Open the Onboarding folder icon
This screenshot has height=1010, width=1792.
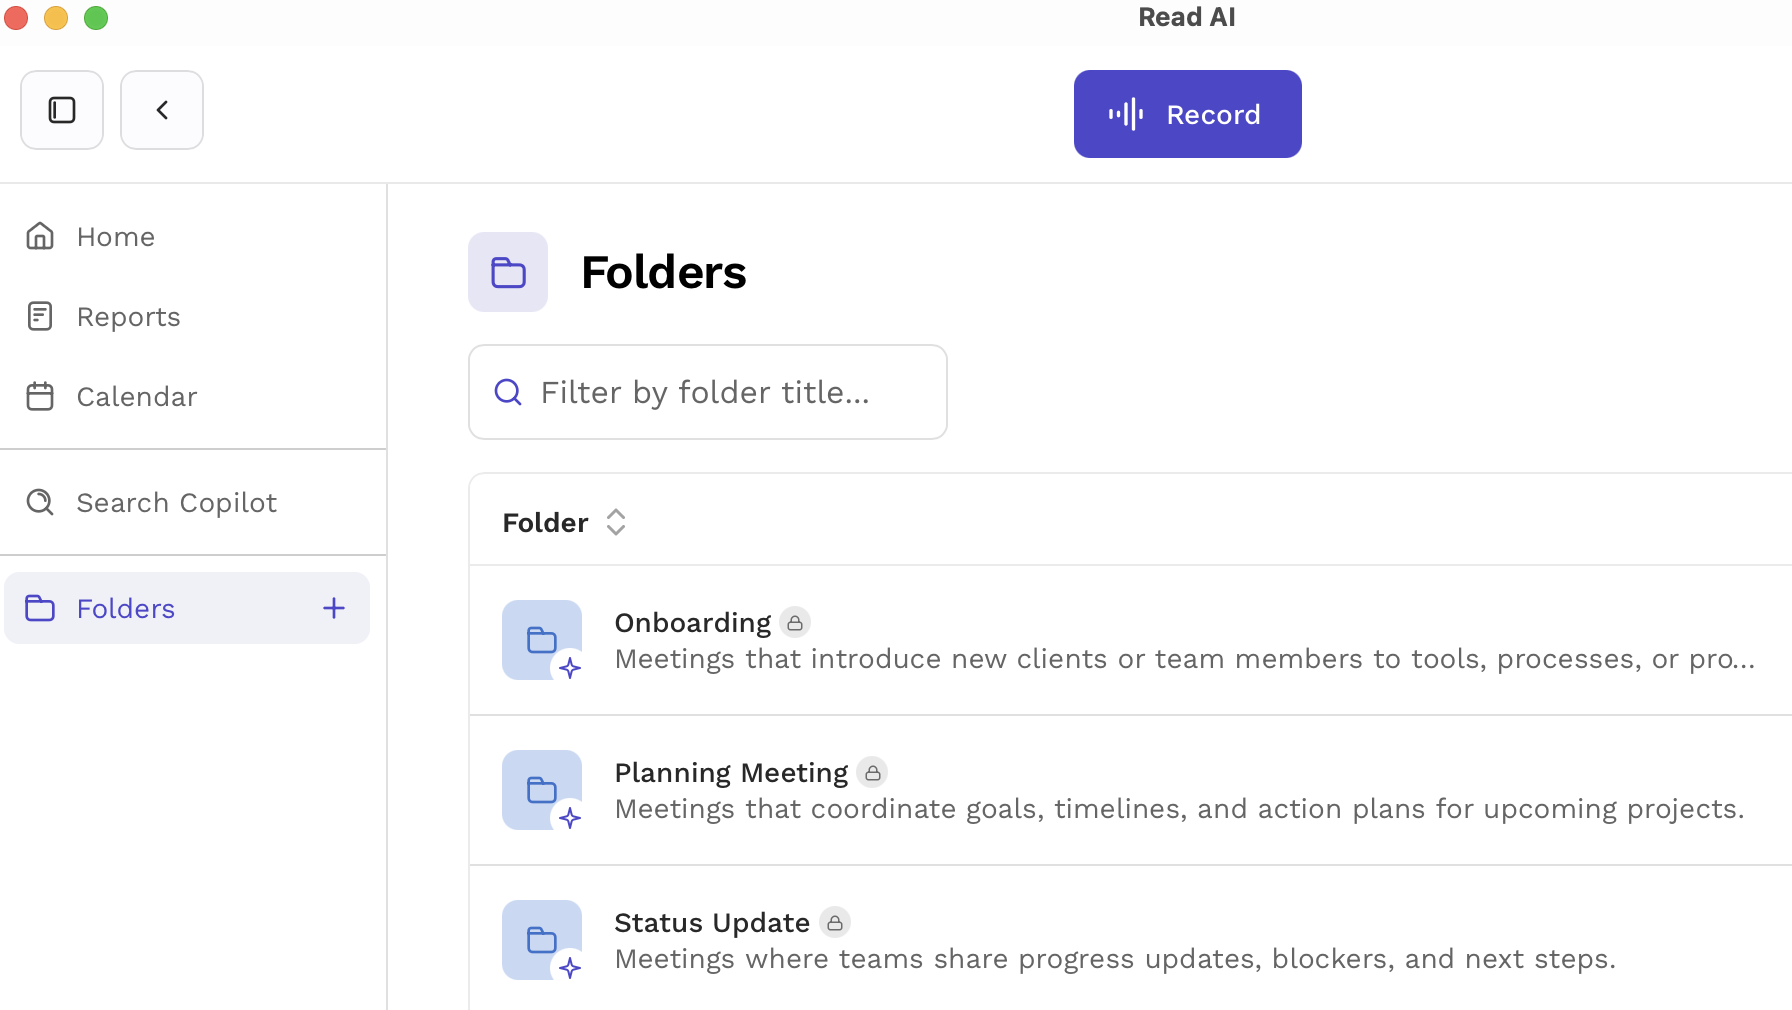pyautogui.click(x=542, y=640)
